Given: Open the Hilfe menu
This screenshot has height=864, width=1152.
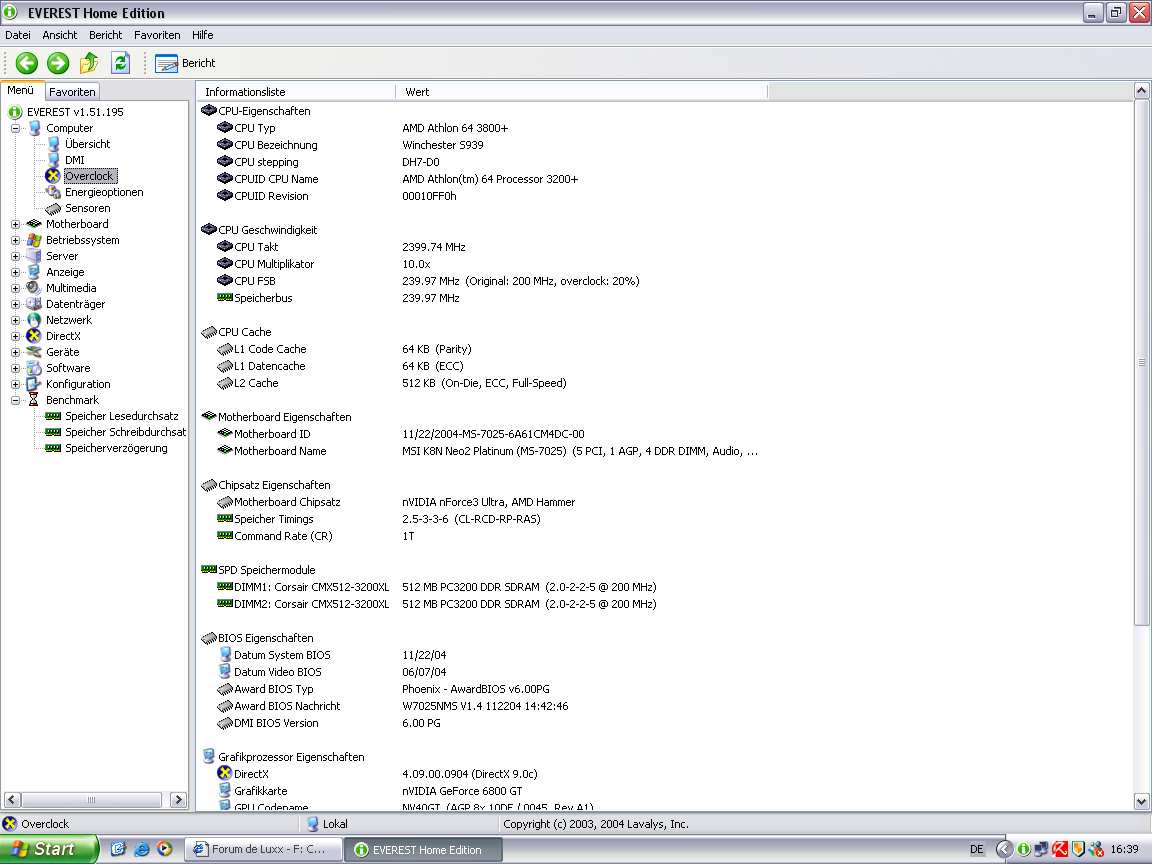Looking at the screenshot, I should 202,35.
